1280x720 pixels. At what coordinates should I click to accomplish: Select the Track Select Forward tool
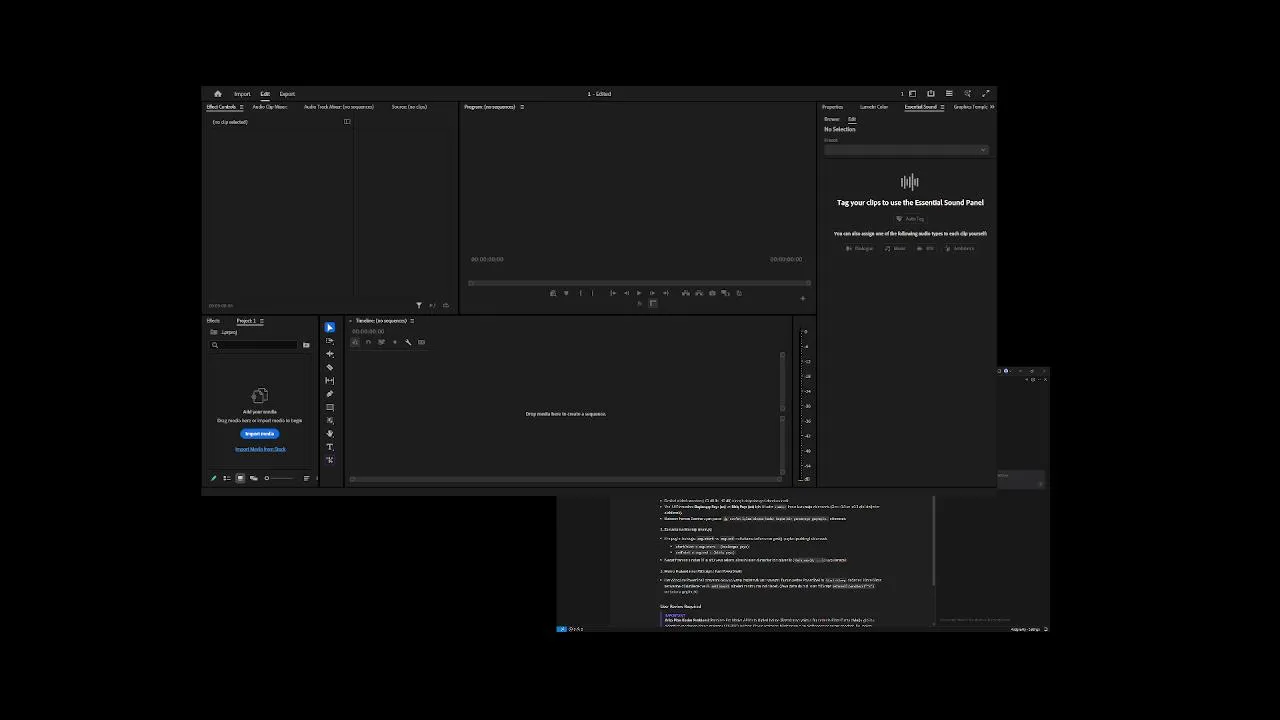coord(330,341)
